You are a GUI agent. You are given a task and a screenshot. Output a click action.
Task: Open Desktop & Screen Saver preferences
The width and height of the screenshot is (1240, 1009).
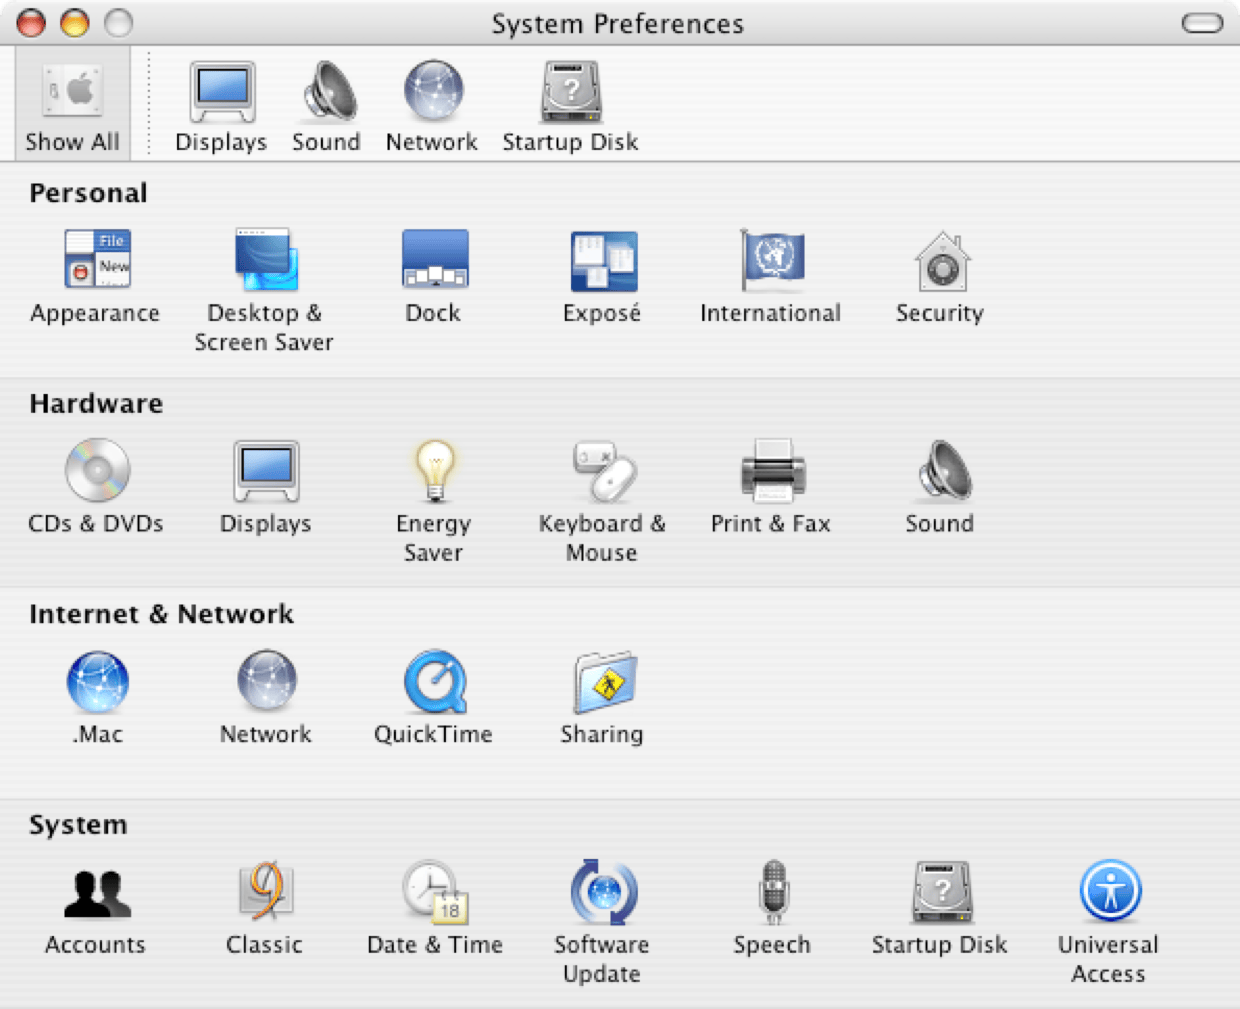coord(264,291)
